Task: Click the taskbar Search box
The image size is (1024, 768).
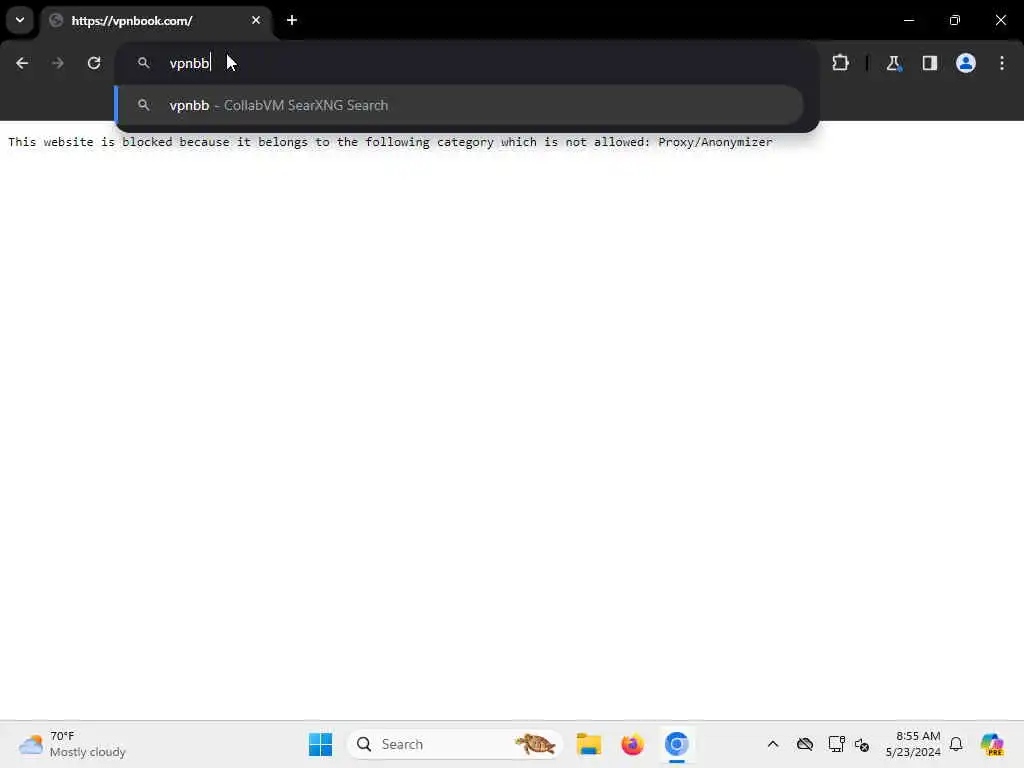Action: (x=455, y=744)
